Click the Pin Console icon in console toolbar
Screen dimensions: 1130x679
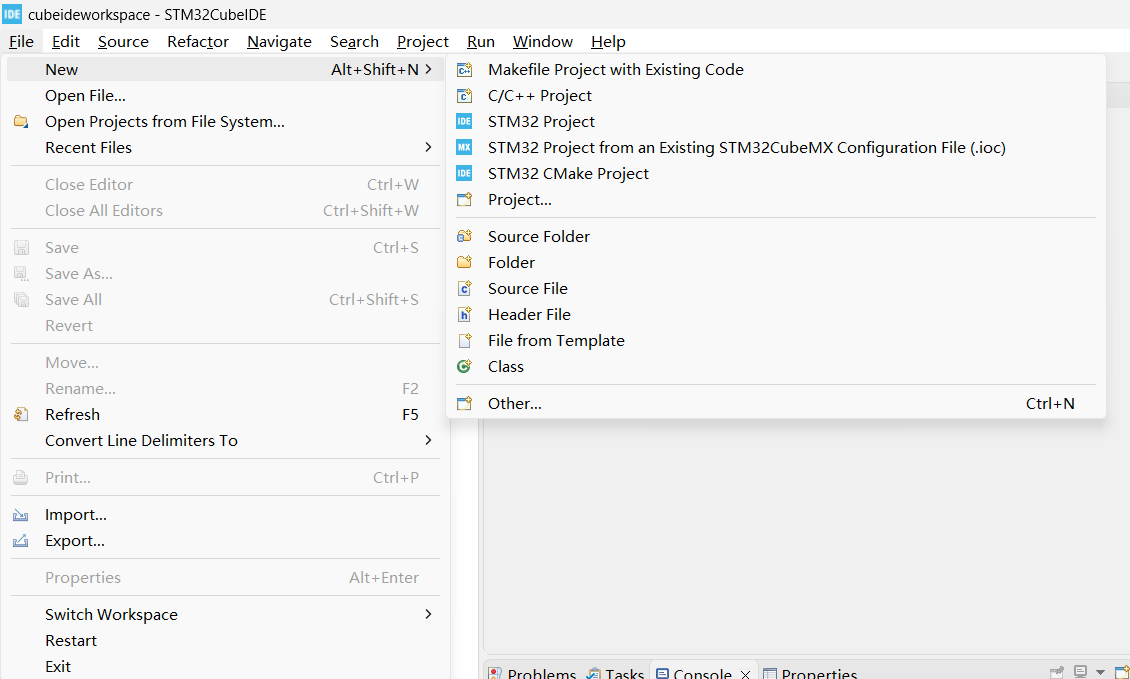pyautogui.click(x=1056, y=673)
